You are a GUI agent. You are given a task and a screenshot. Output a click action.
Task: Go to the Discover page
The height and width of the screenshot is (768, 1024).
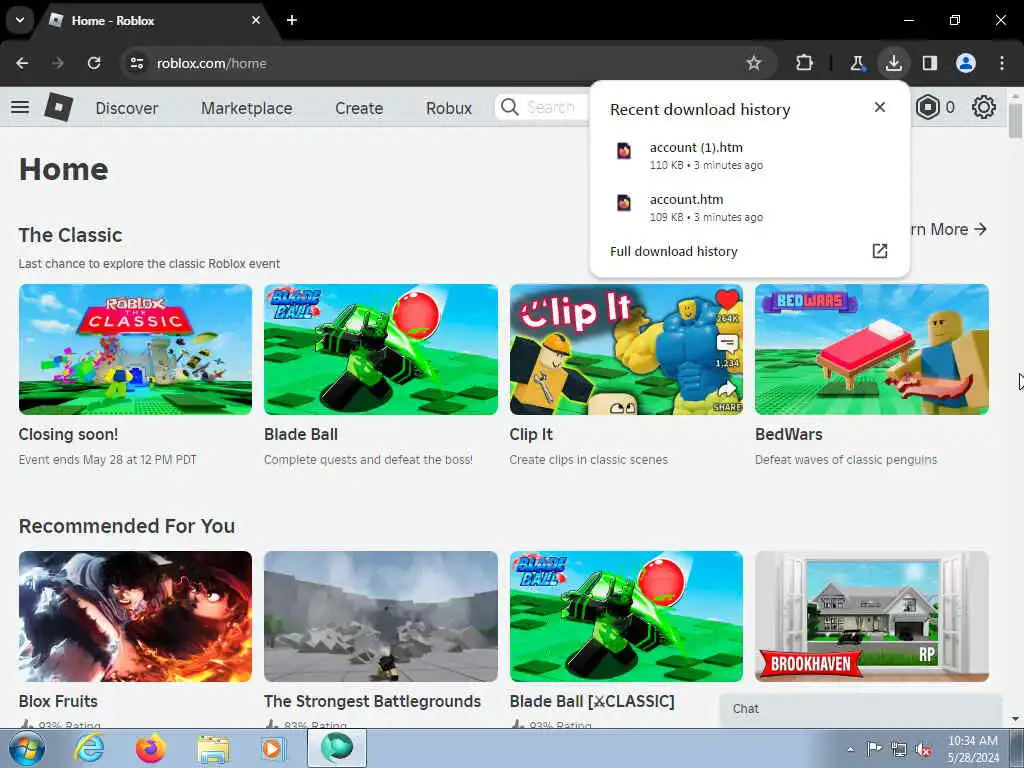coord(127,108)
